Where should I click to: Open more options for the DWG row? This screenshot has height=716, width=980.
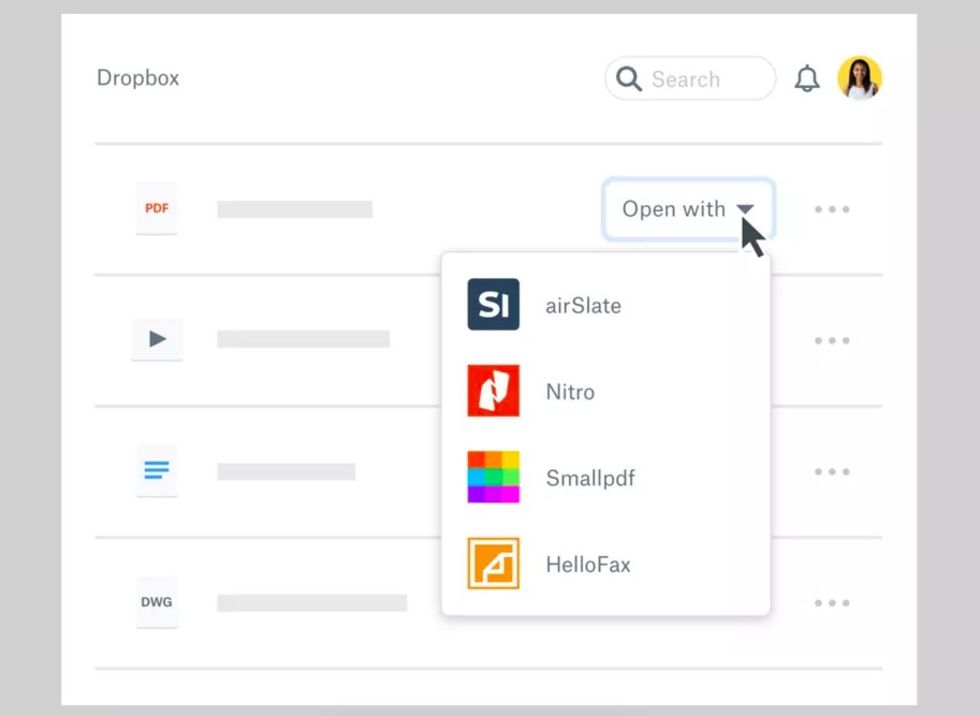pos(832,603)
